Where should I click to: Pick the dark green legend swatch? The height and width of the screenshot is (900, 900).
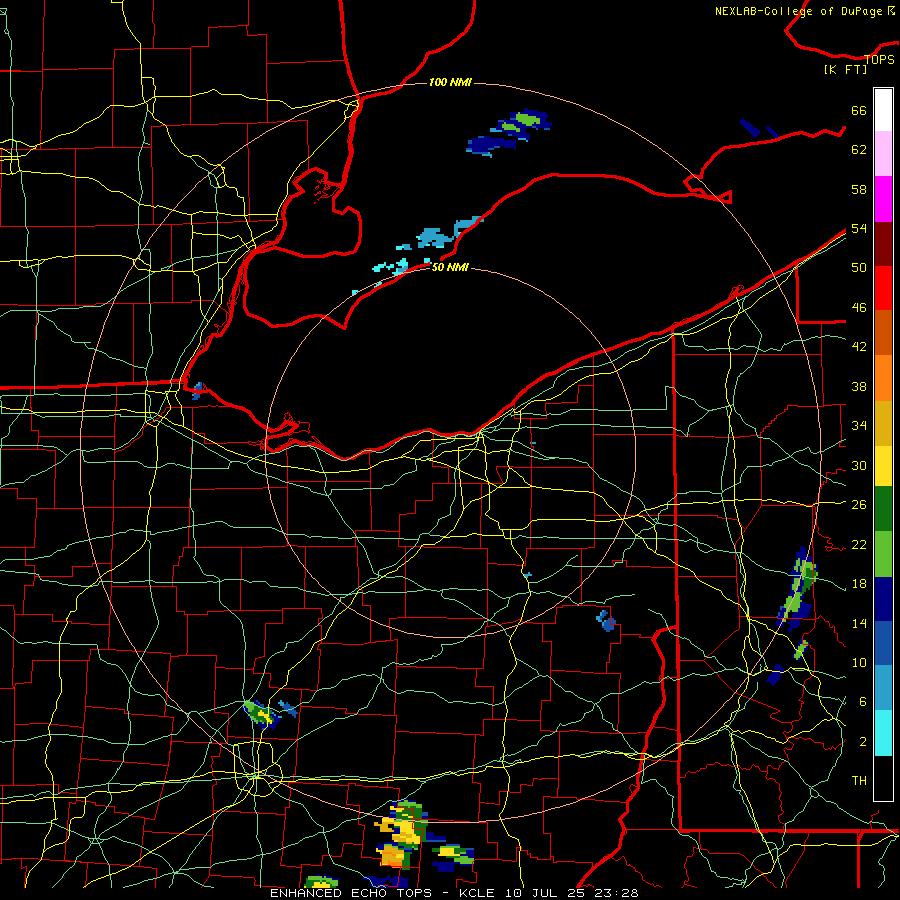pyautogui.click(x=883, y=509)
